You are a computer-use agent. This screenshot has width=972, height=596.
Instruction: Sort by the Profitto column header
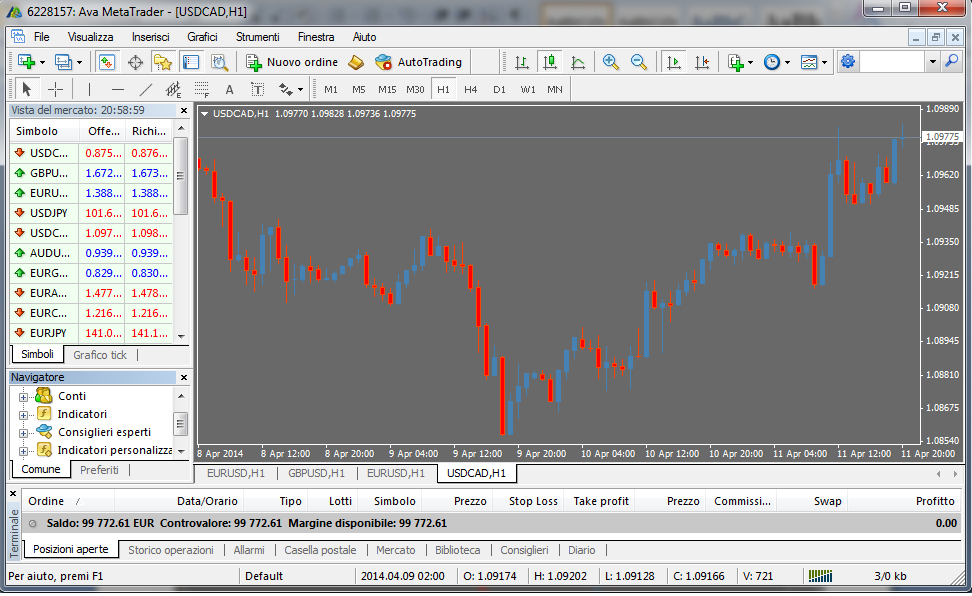pyautogui.click(x=905, y=501)
